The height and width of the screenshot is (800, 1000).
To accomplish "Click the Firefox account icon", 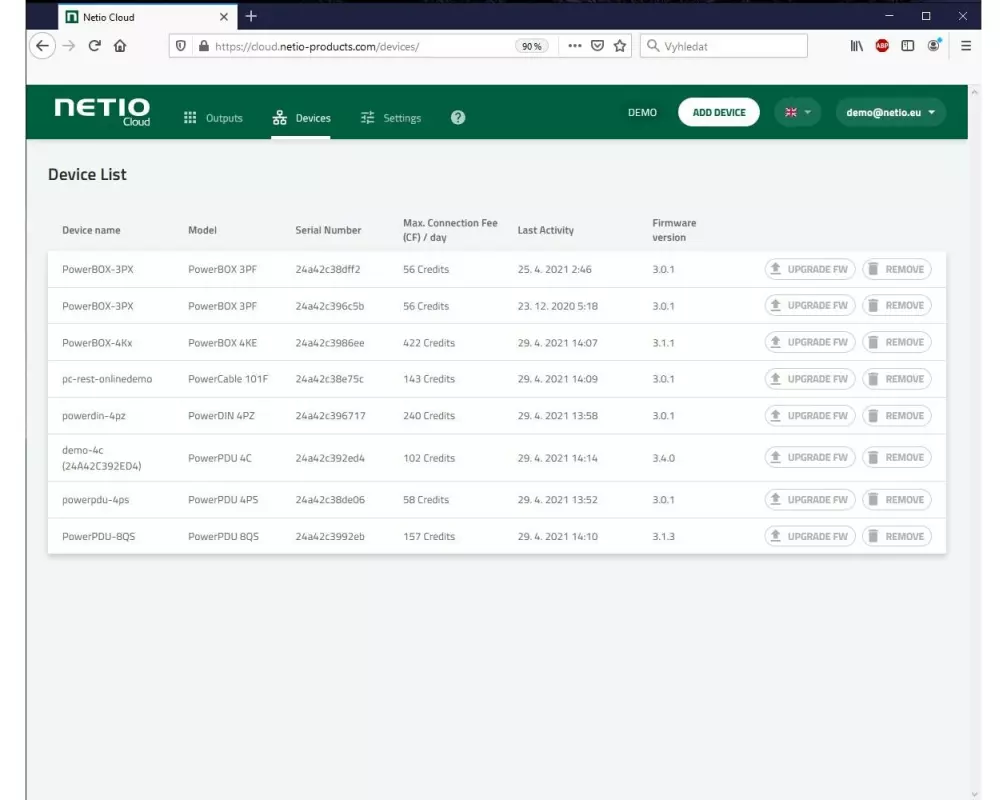I will (934, 46).
